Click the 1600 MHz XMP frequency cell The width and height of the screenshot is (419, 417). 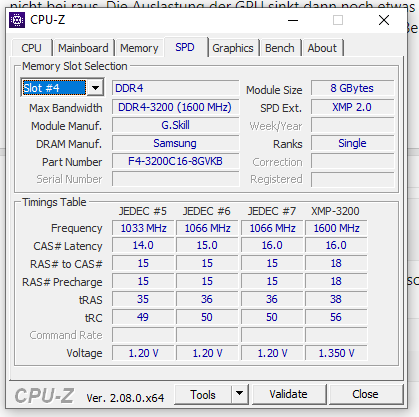click(336, 228)
